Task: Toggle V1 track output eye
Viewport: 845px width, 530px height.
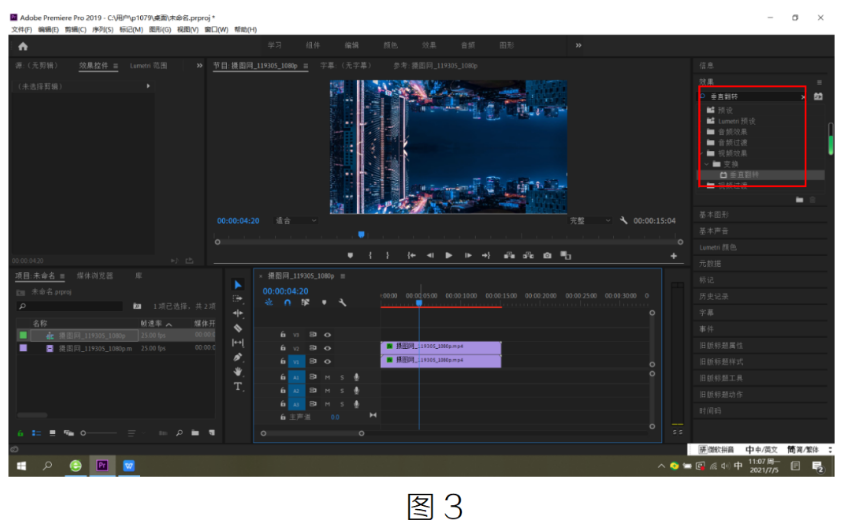Action: pyautogui.click(x=327, y=362)
